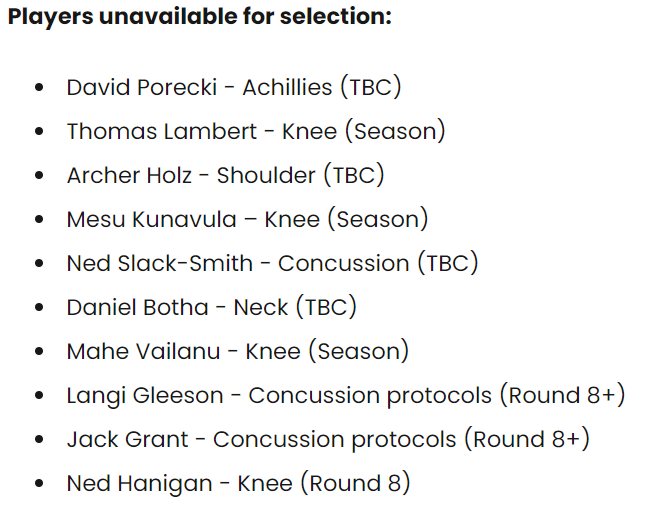Click the bullet beside Ned Hanigan
Screen dimensions: 652x509
coord(39,483)
